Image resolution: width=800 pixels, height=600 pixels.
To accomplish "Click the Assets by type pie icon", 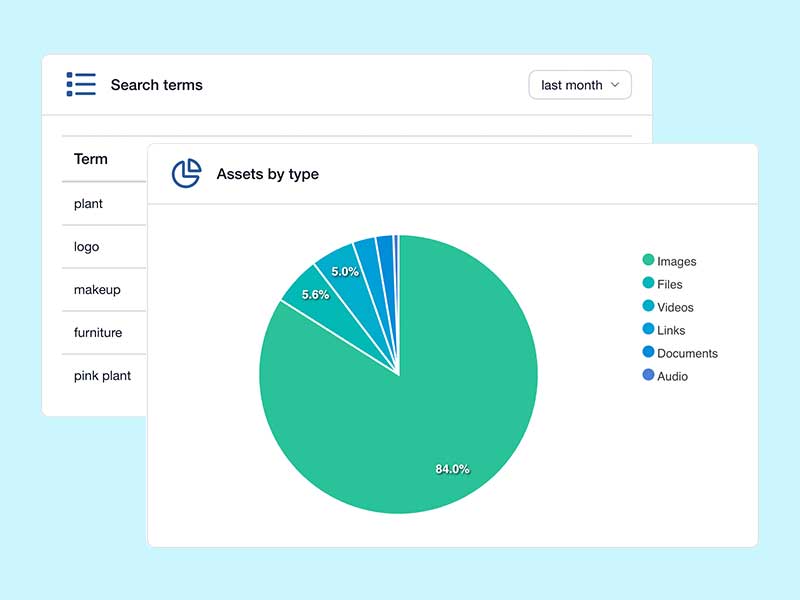I will point(186,173).
